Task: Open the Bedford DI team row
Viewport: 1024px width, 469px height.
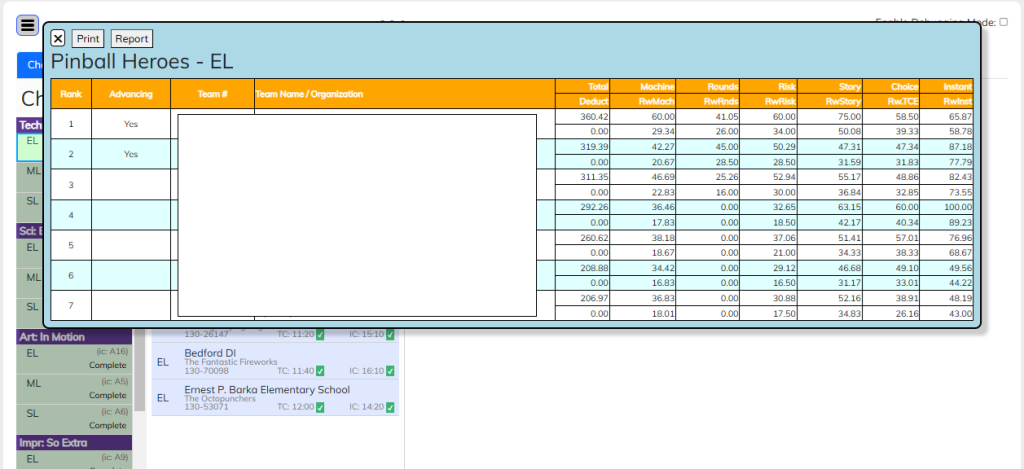Action: [x=275, y=361]
